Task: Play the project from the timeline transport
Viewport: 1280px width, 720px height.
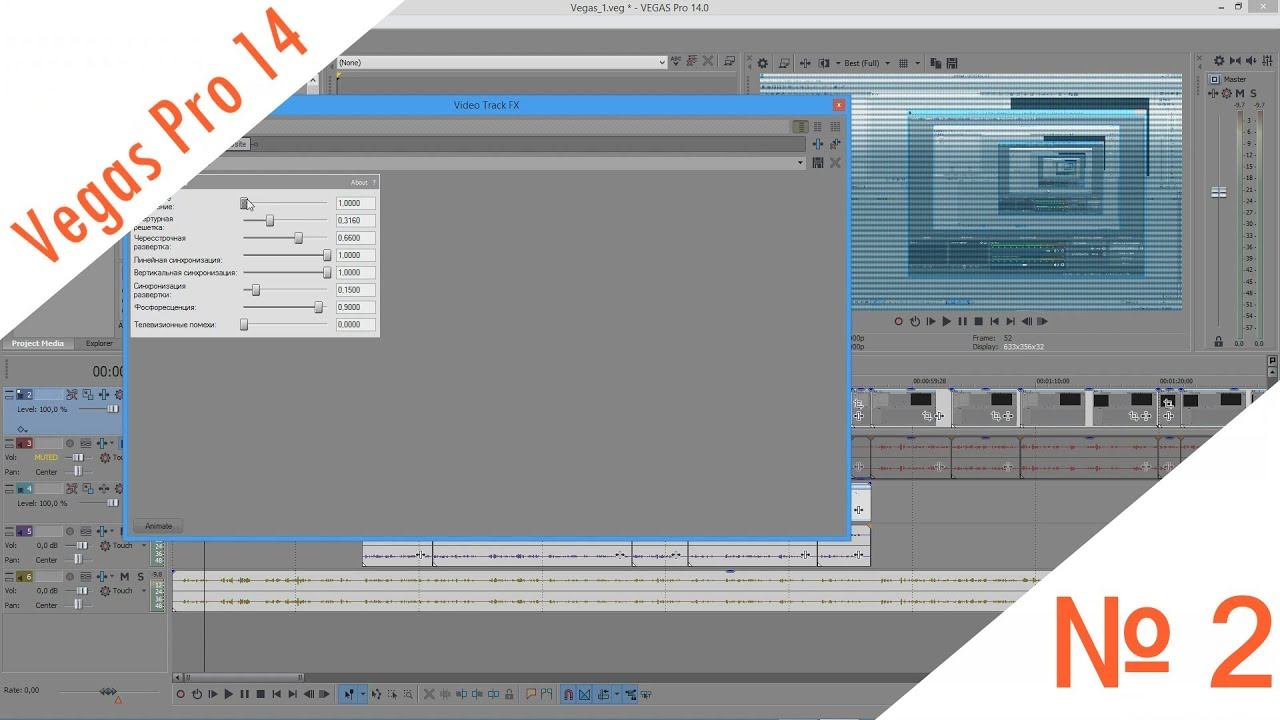Action: (x=229, y=694)
